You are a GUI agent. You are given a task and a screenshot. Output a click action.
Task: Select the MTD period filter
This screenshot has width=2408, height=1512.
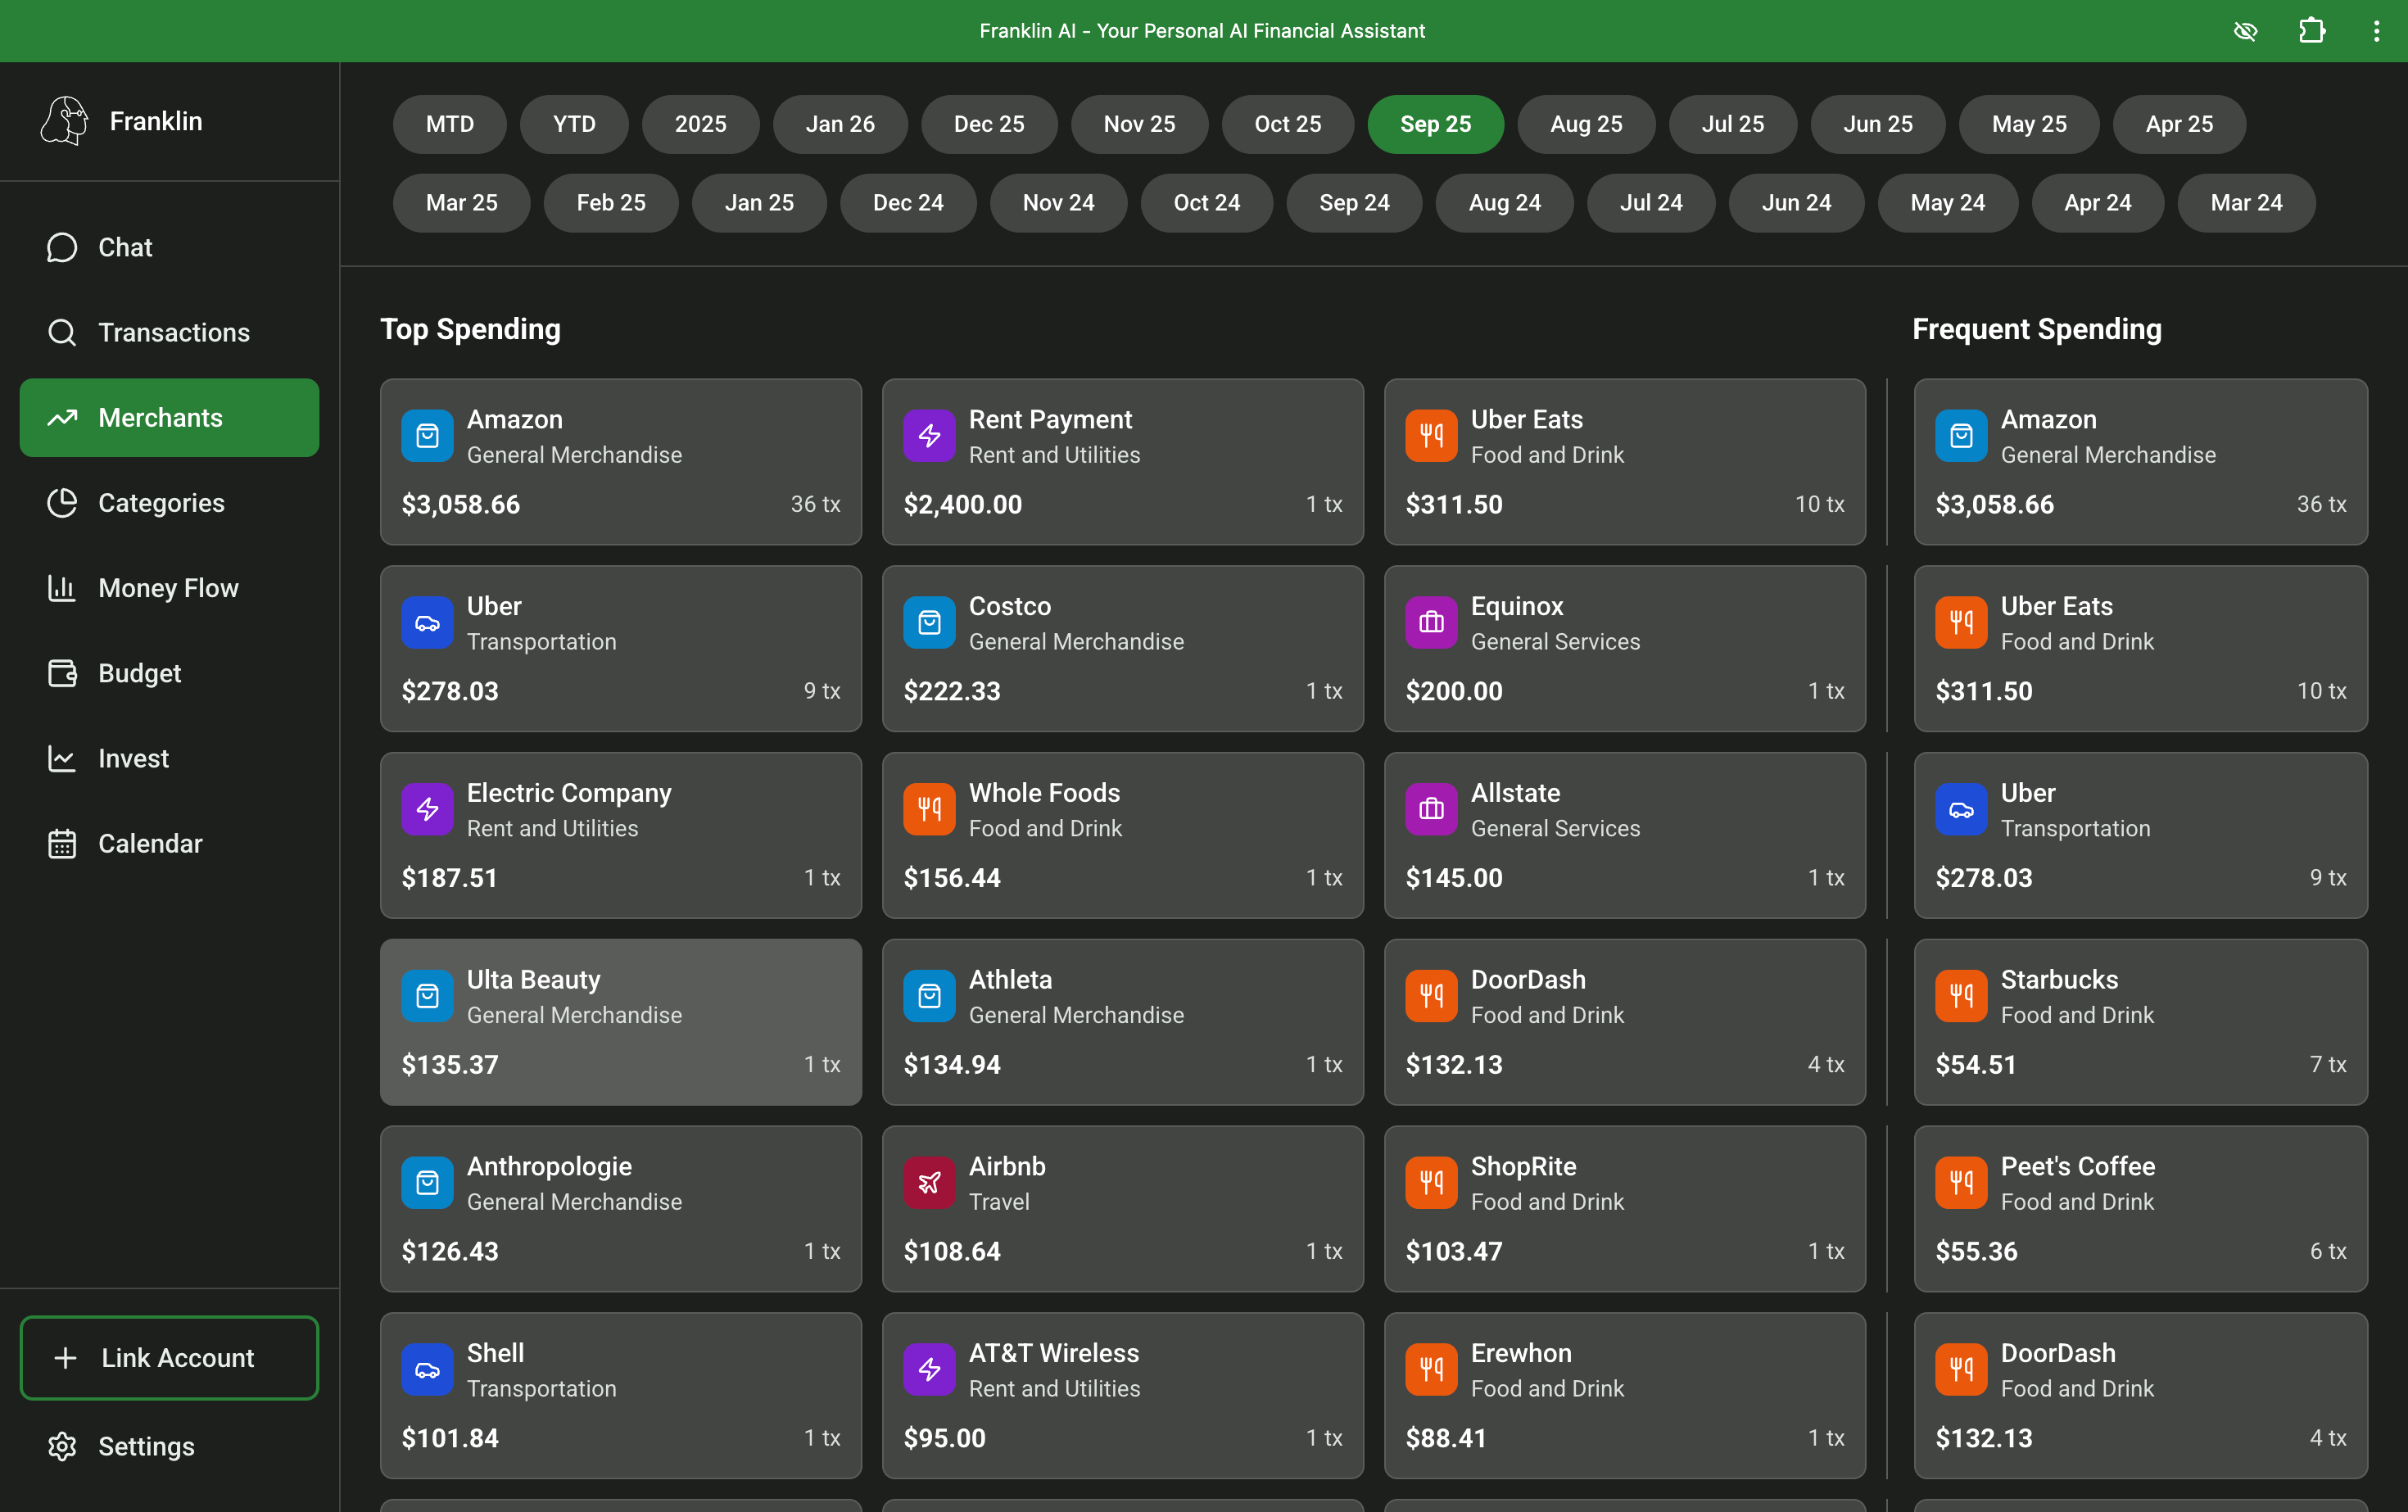450,124
